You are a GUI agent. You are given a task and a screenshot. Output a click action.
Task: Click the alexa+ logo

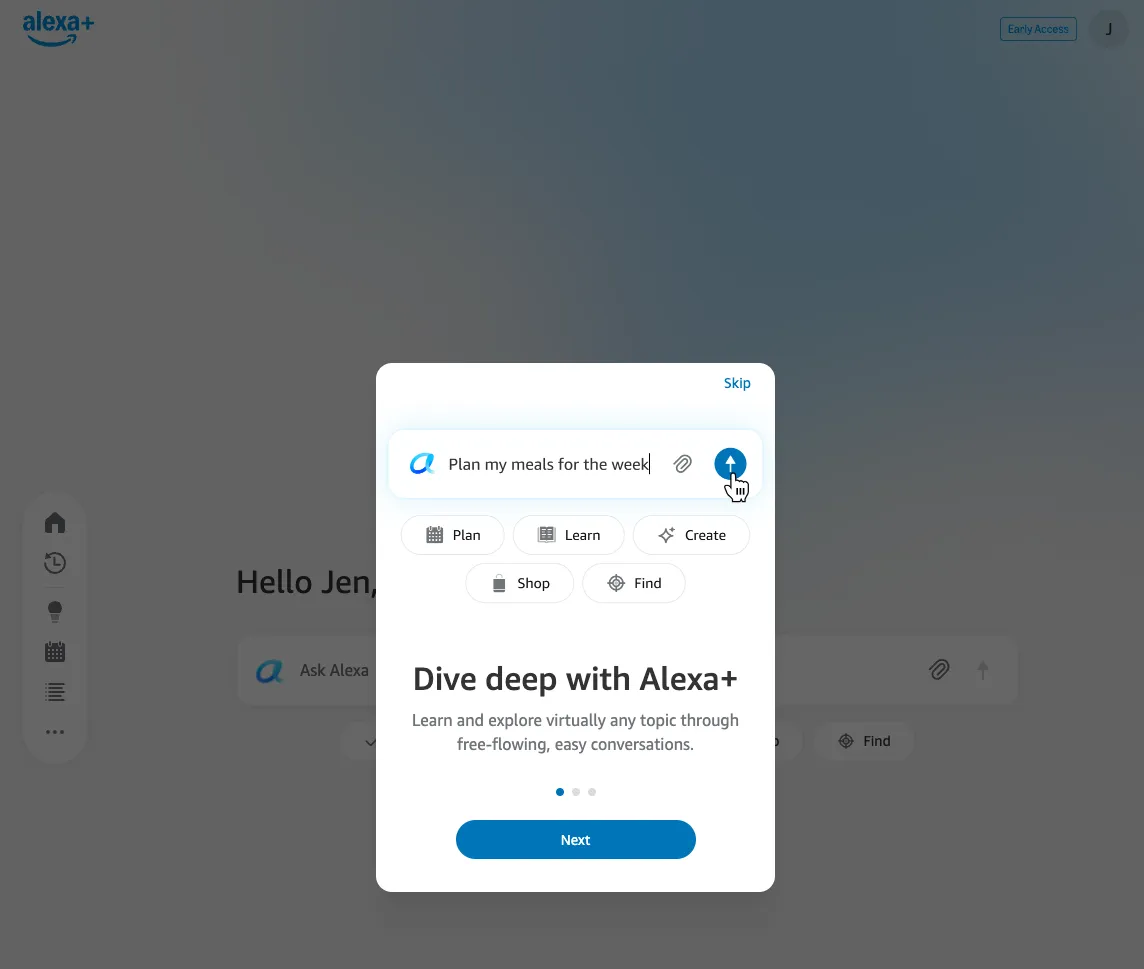click(58, 28)
